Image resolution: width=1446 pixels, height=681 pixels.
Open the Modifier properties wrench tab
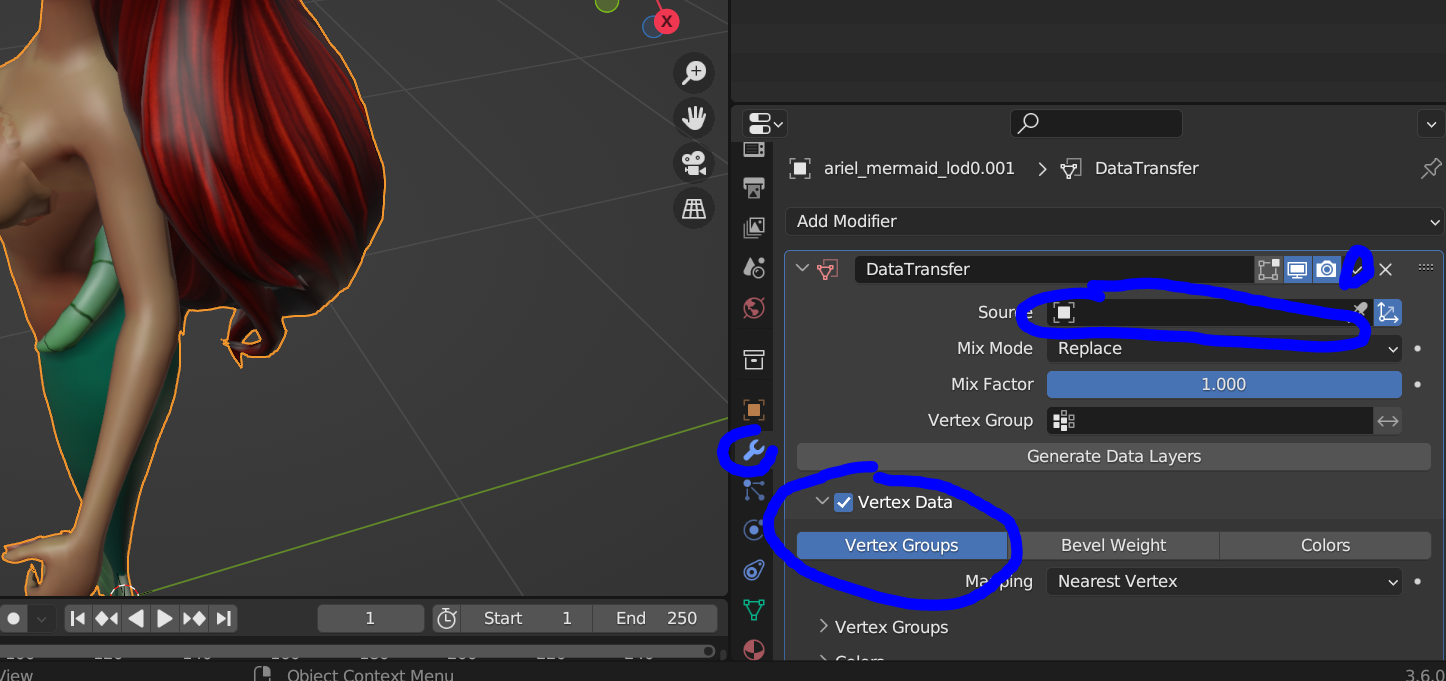(x=754, y=451)
